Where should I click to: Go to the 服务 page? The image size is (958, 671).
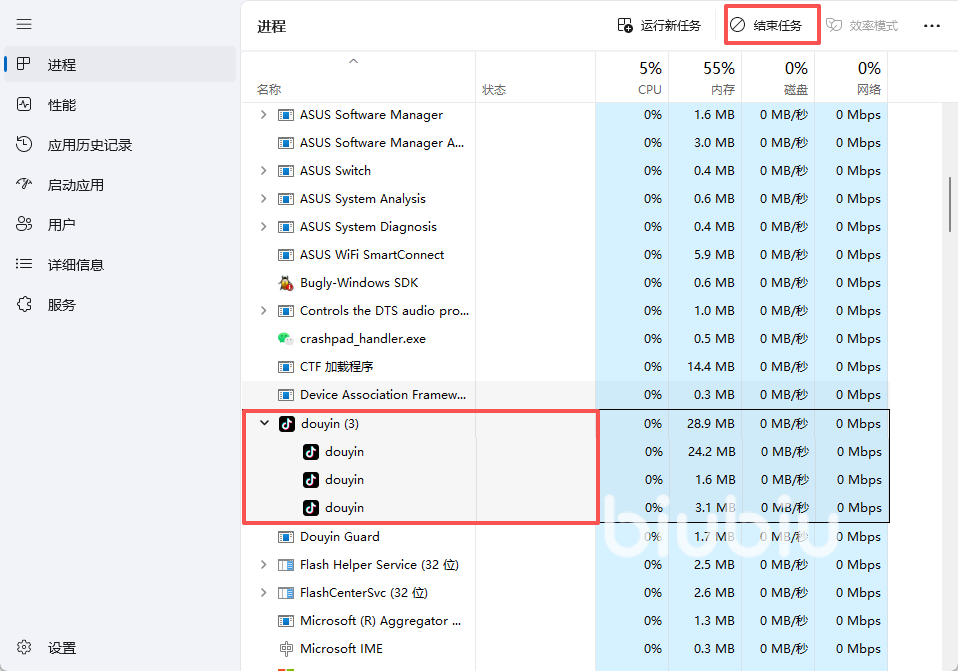(61, 305)
